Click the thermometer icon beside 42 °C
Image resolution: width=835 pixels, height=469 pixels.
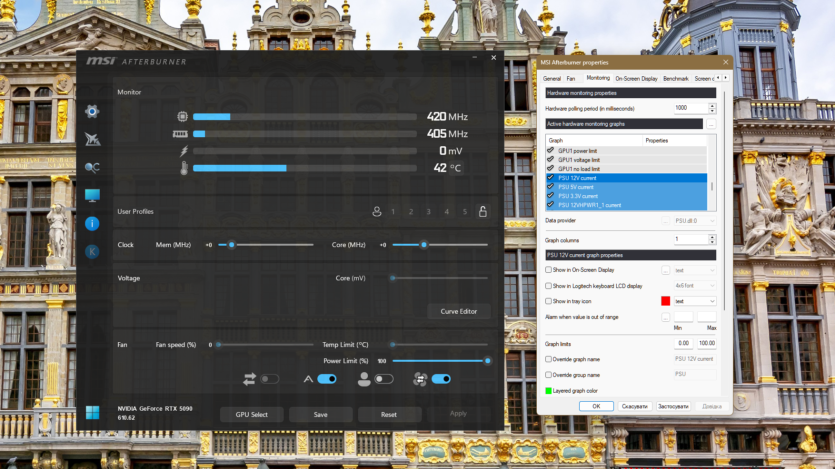(x=184, y=169)
